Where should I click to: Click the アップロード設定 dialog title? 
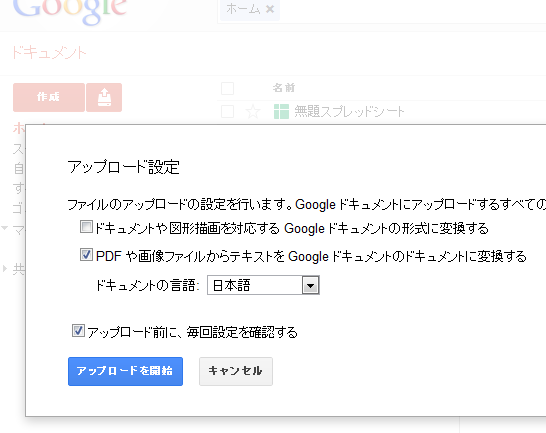123,167
